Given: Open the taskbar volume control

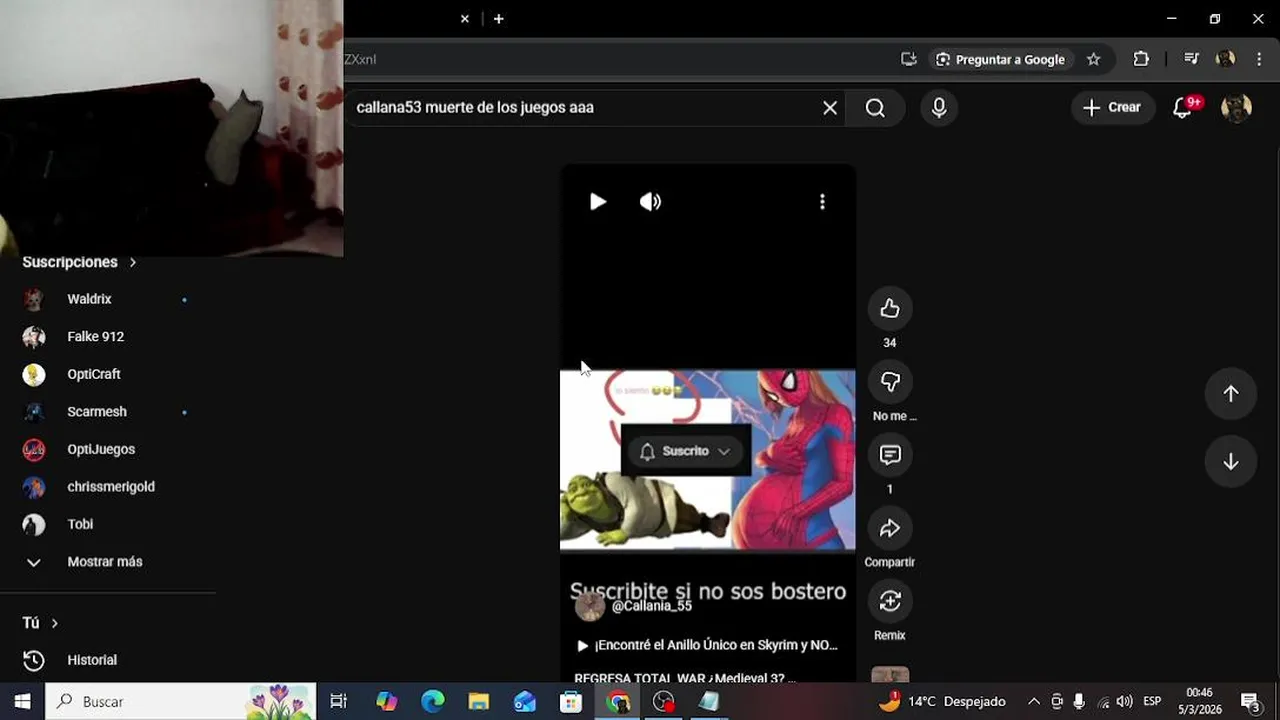Looking at the screenshot, I should (x=1124, y=702).
